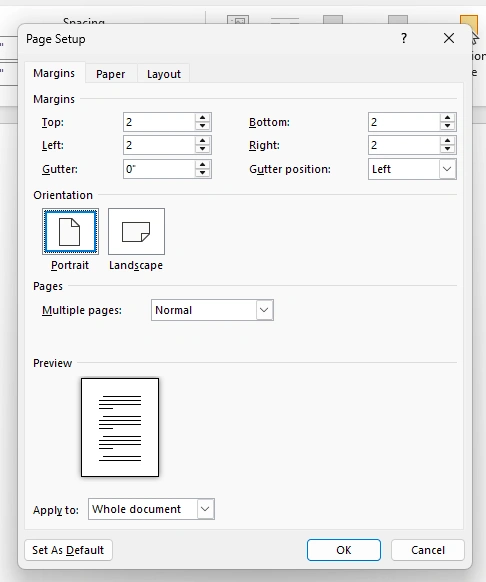Switch to the Paper tab
Screen dimensions: 486x582
click(111, 74)
